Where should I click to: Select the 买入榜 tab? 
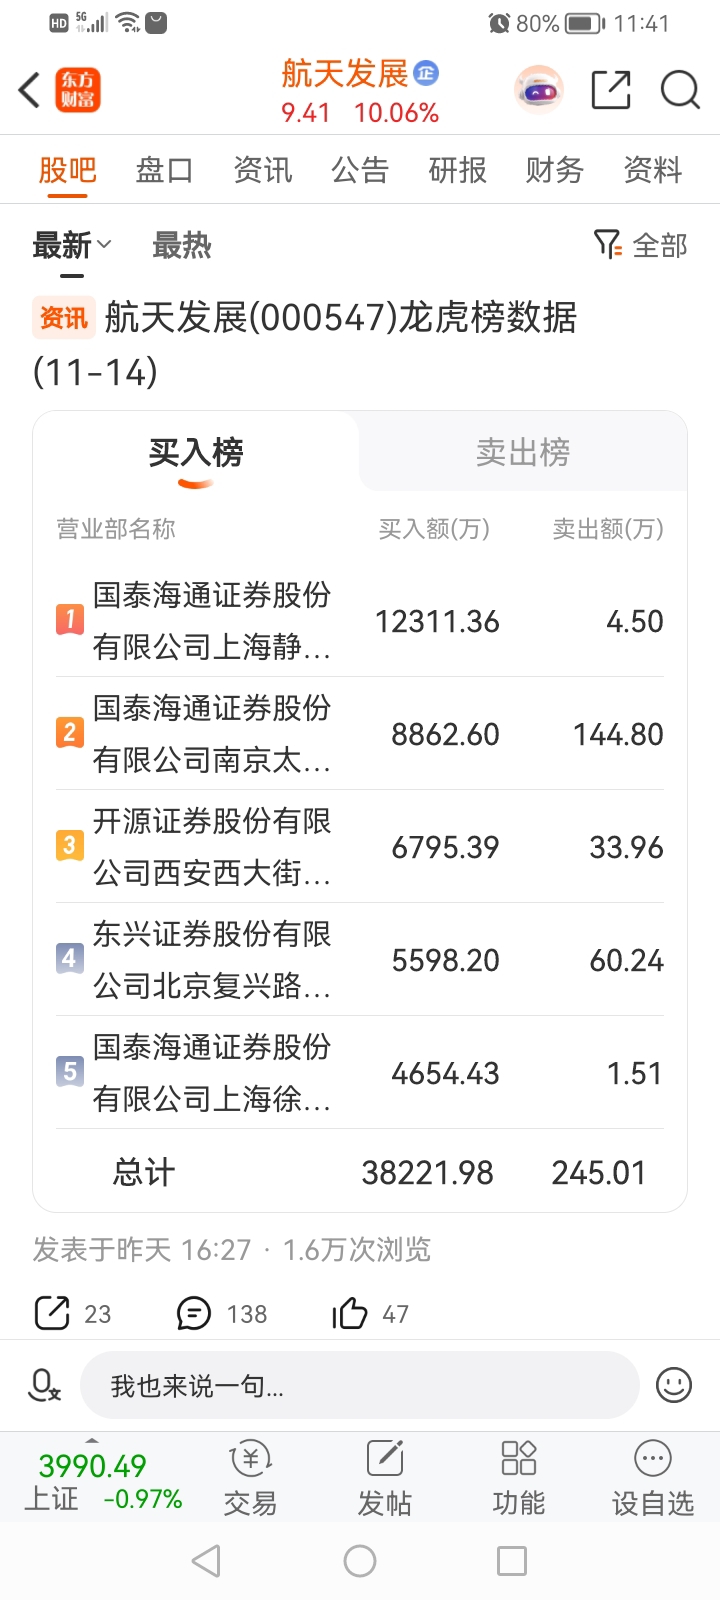(x=196, y=452)
